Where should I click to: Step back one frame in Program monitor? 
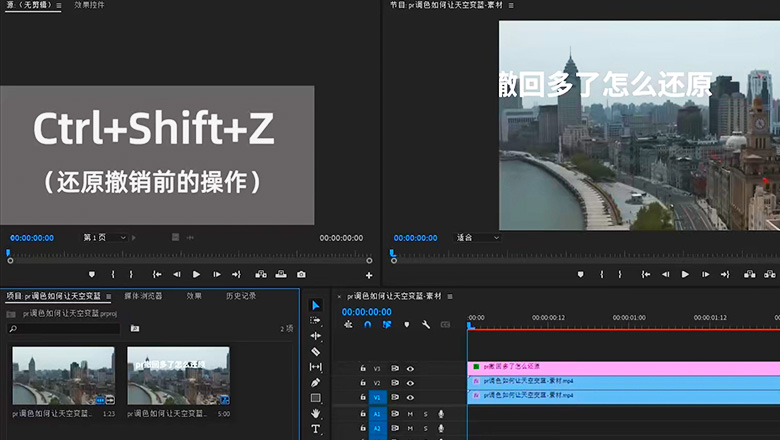[666, 274]
